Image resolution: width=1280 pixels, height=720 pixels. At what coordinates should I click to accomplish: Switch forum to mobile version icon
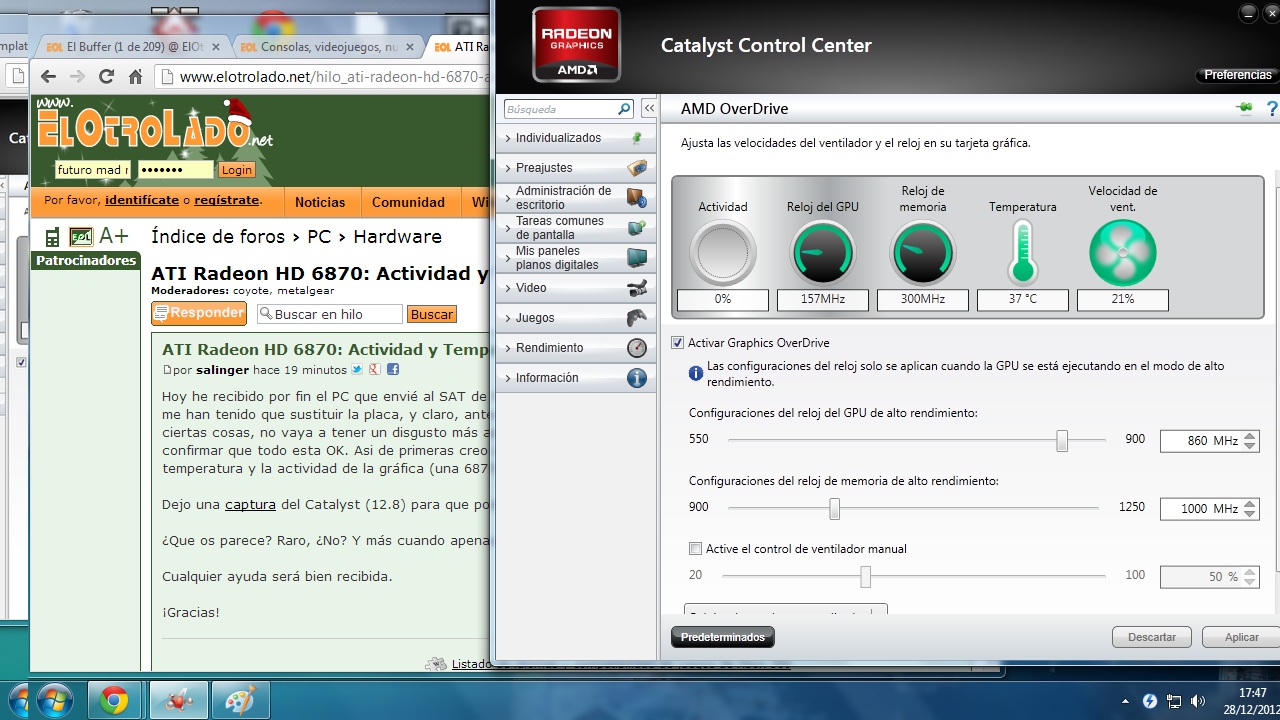[52, 237]
